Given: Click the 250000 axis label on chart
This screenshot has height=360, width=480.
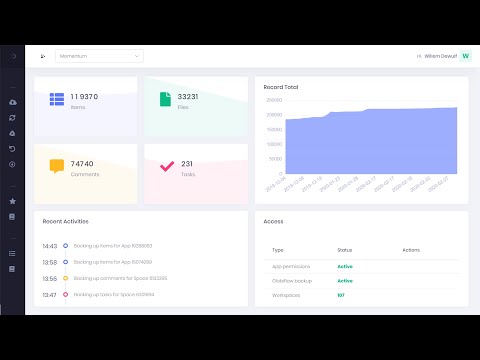Looking at the screenshot, I should pyautogui.click(x=274, y=100).
